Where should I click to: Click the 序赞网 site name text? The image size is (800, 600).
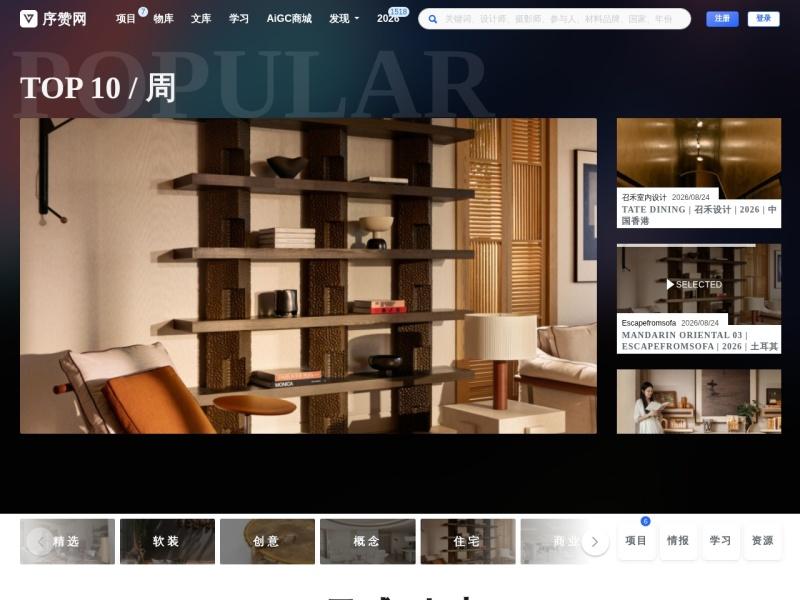[64, 19]
